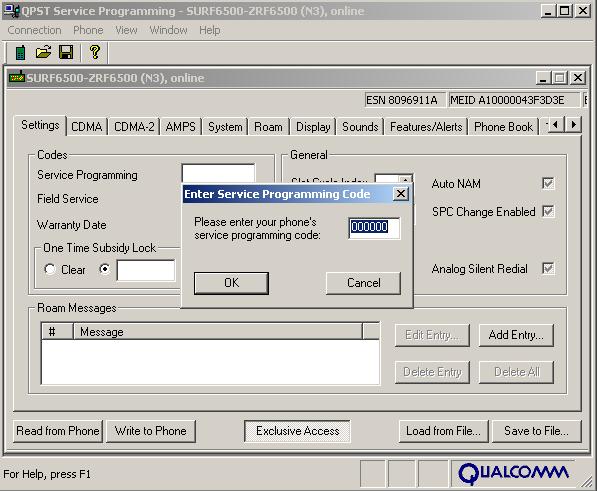Switch to the Settings tab
This screenshot has width=597, height=491.
coord(40,125)
